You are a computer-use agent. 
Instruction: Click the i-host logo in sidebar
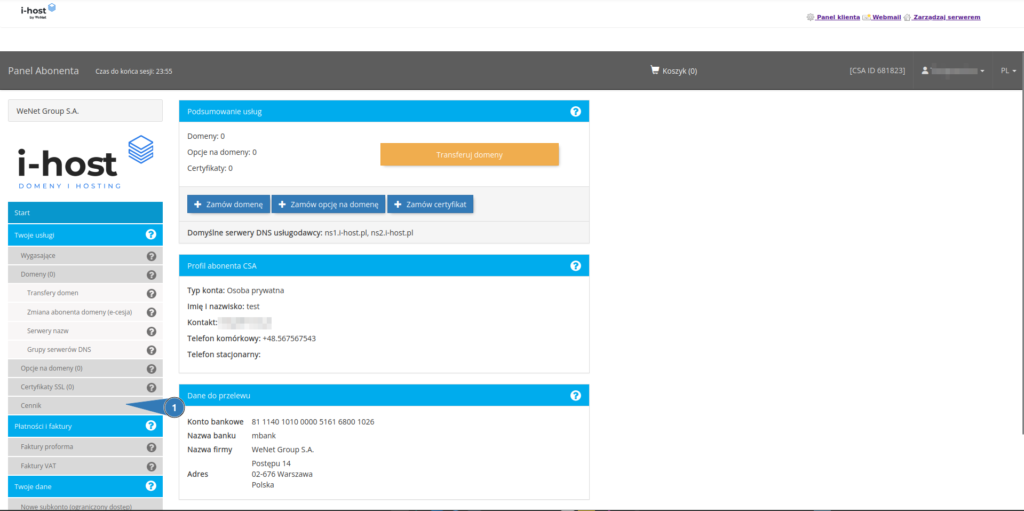click(x=85, y=162)
